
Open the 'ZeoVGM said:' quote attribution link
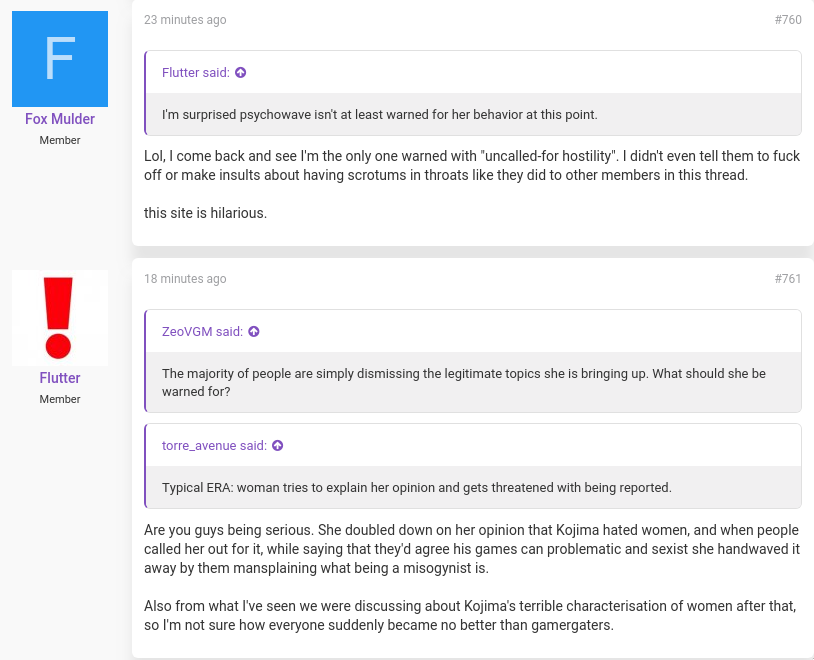[x=202, y=332]
